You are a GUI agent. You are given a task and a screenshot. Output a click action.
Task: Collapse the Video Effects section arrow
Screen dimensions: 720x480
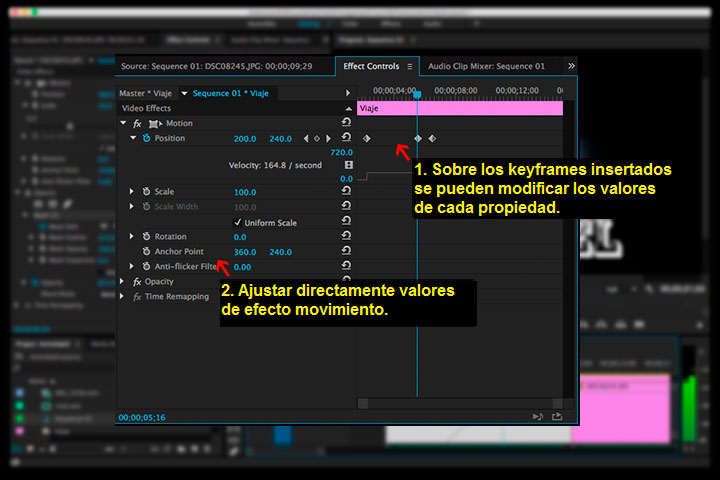point(349,109)
